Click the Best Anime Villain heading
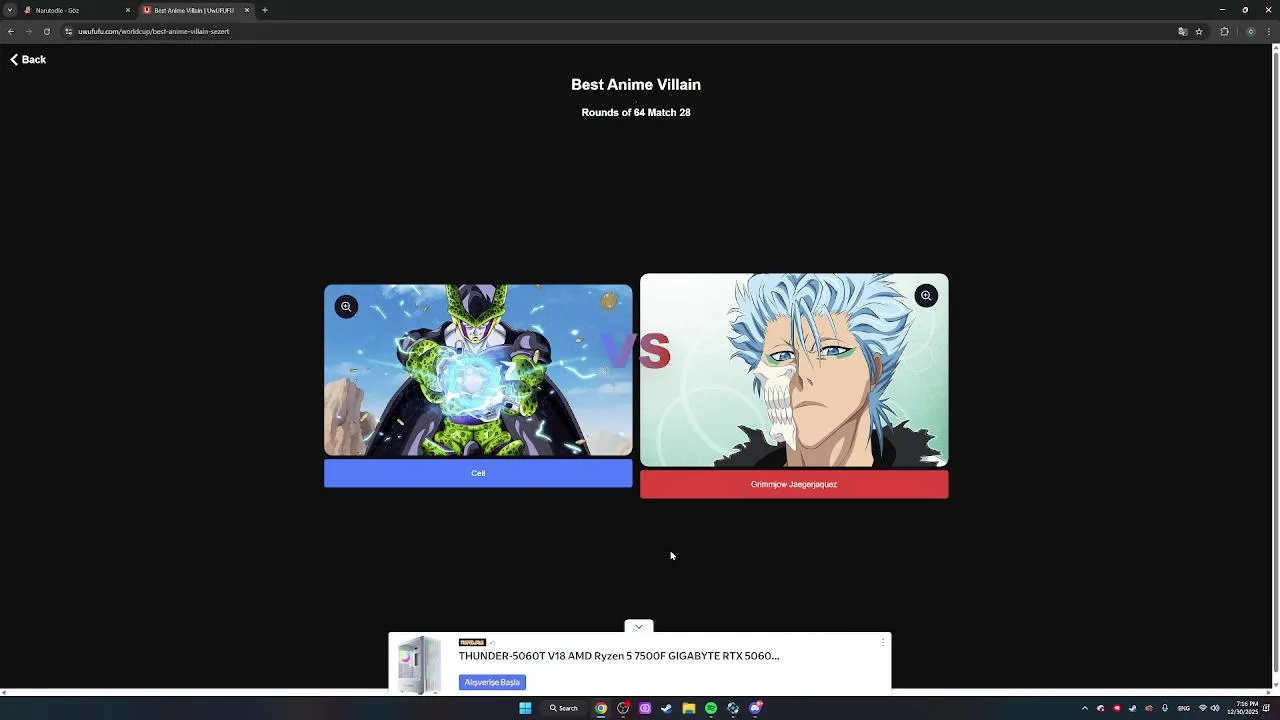 636,85
